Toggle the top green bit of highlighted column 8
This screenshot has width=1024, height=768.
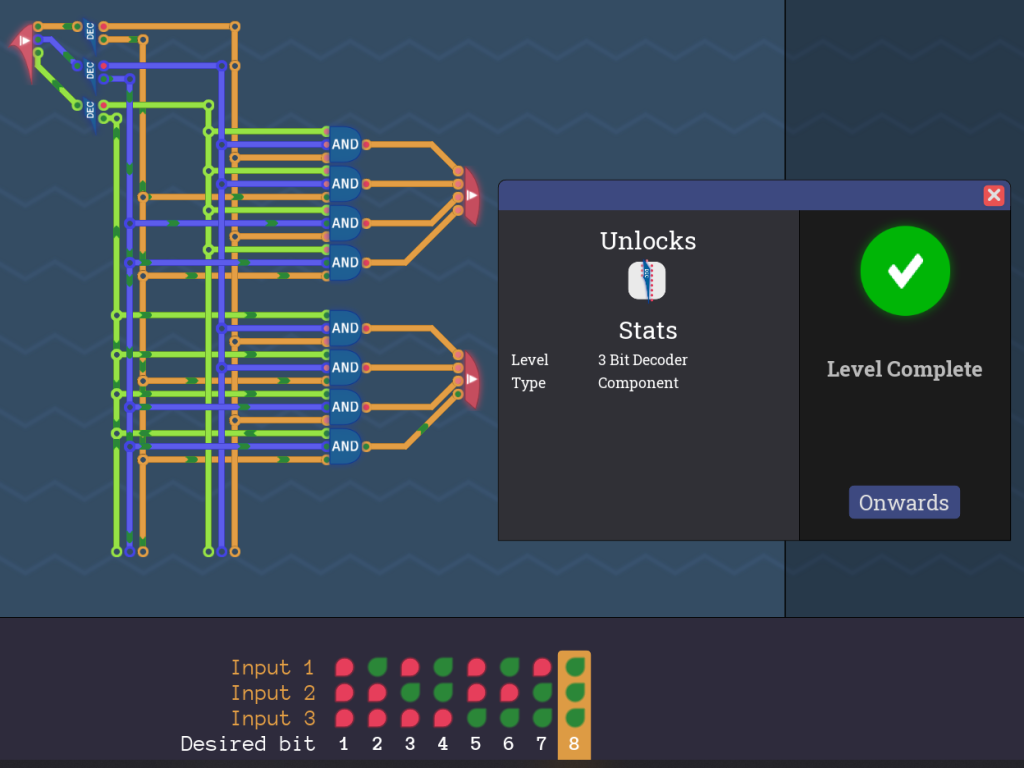pyautogui.click(x=574, y=667)
